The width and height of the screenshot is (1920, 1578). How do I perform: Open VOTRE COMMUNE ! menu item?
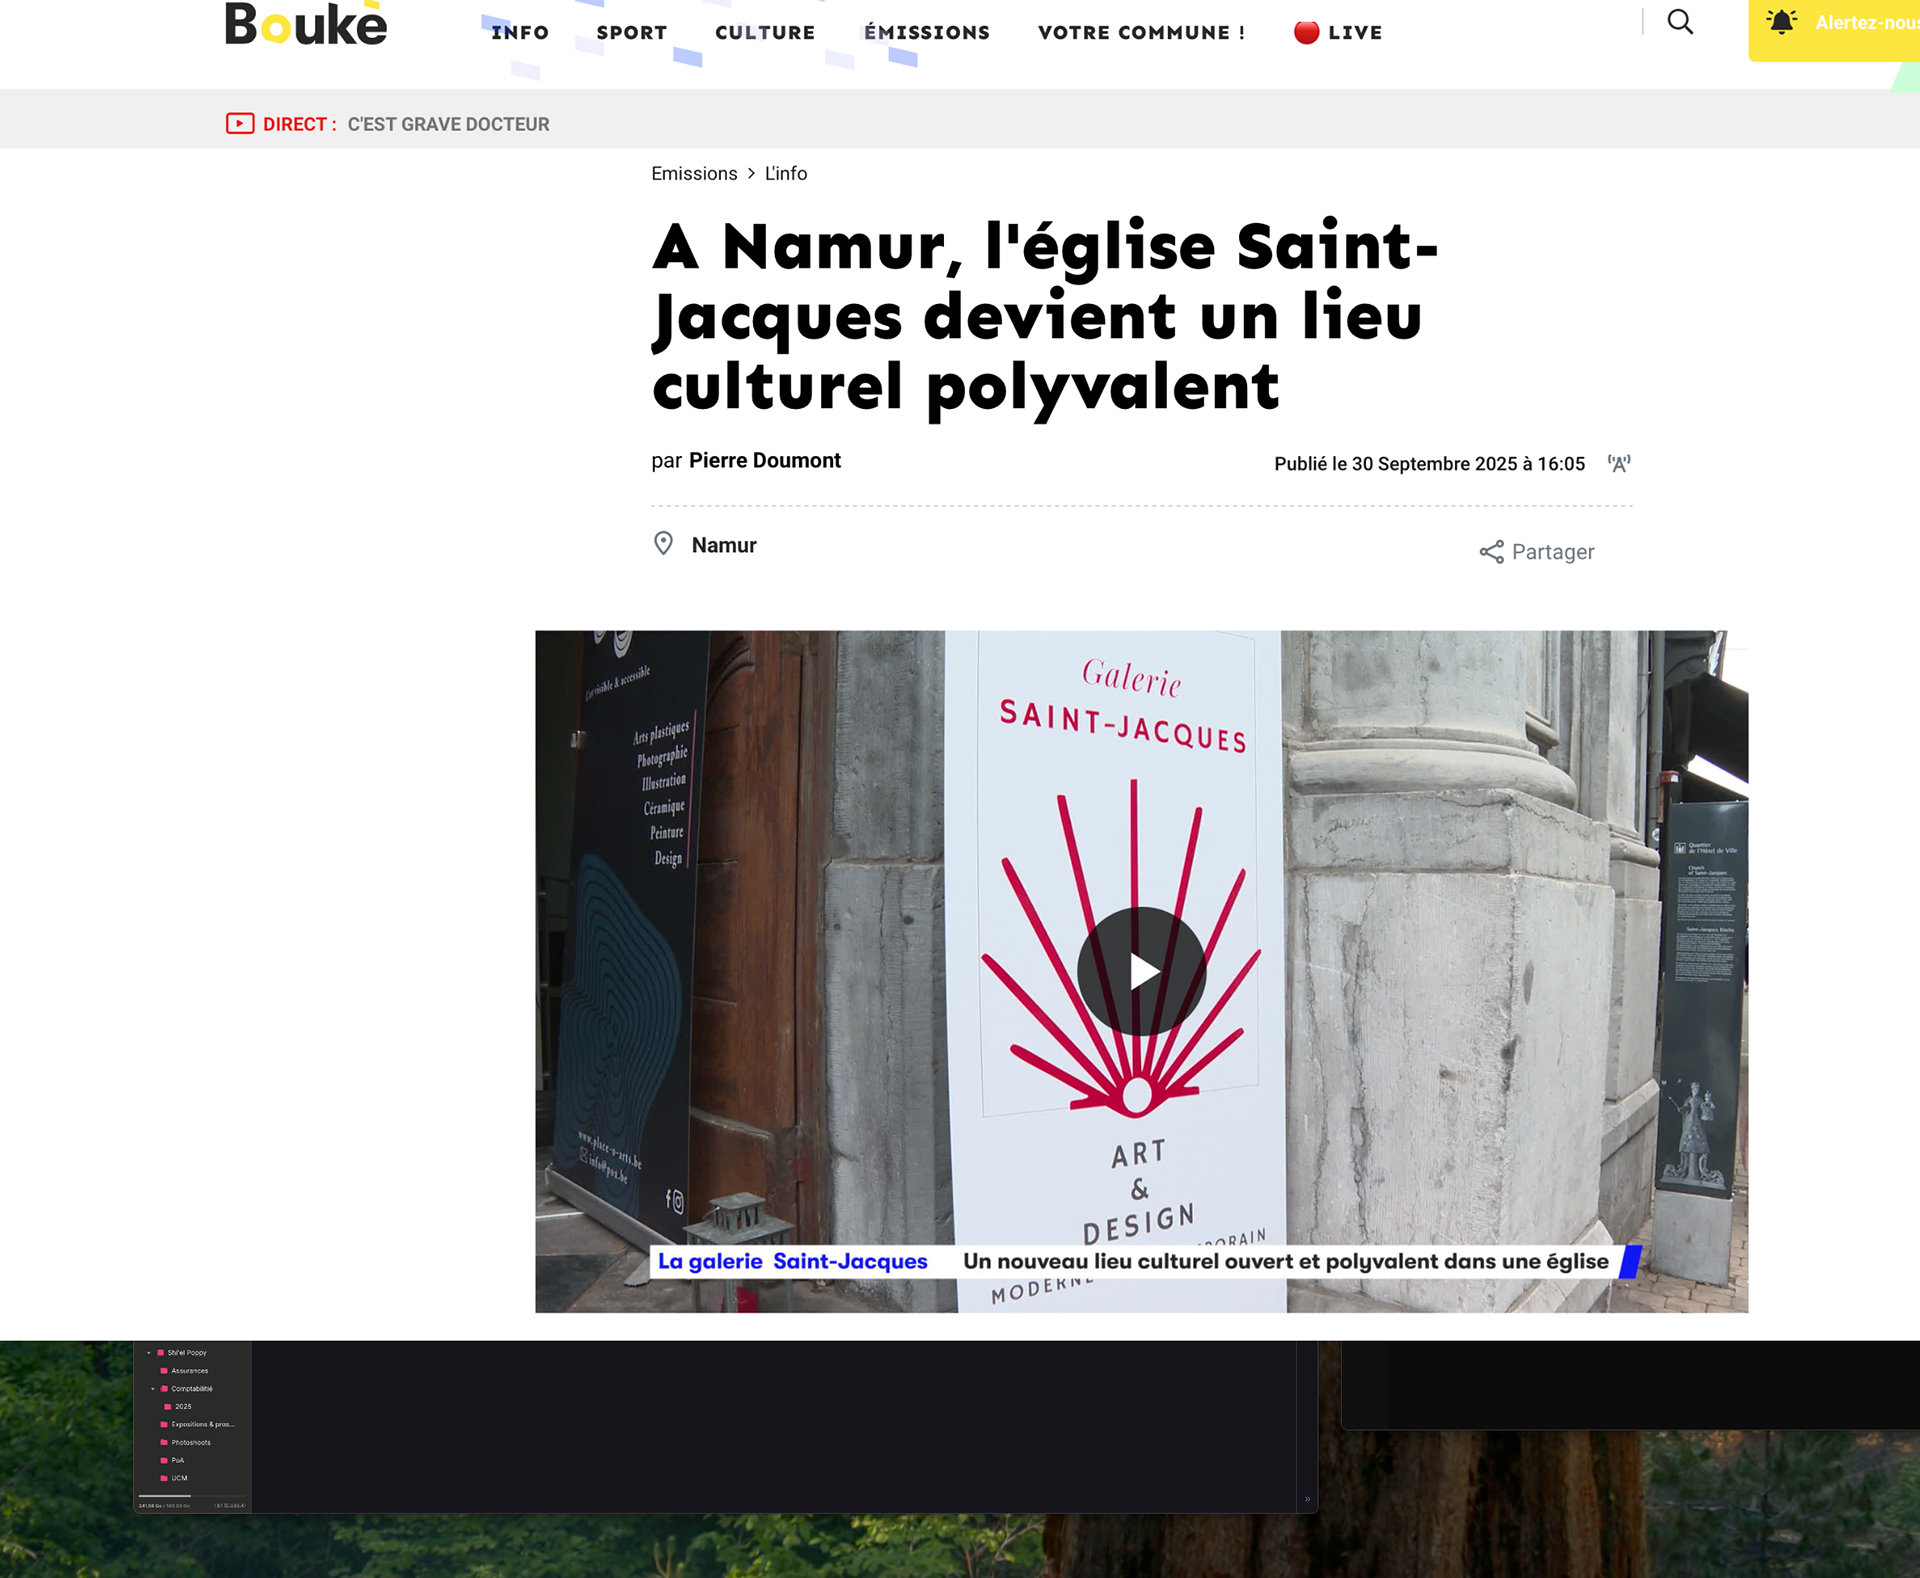click(1142, 32)
